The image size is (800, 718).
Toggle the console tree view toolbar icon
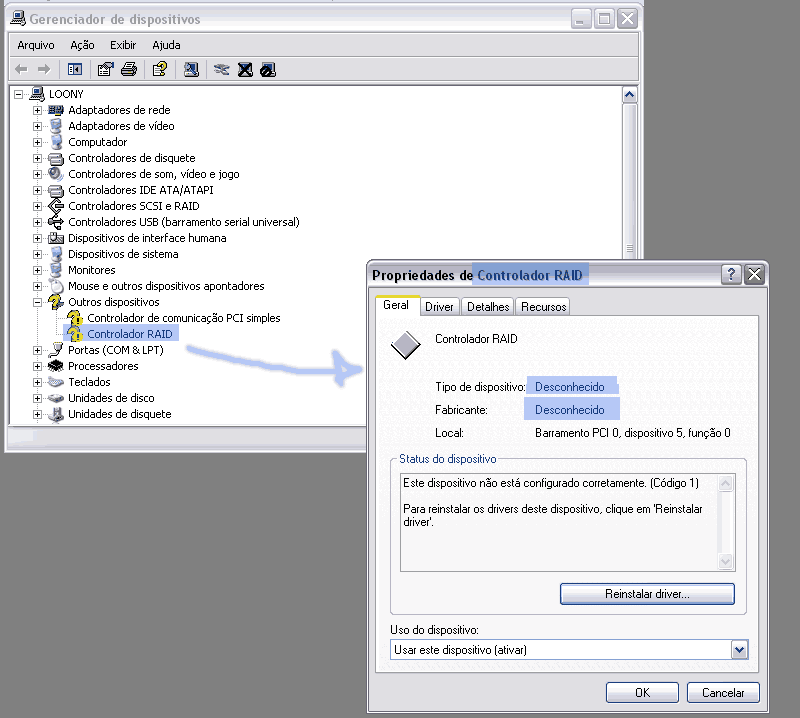point(75,69)
